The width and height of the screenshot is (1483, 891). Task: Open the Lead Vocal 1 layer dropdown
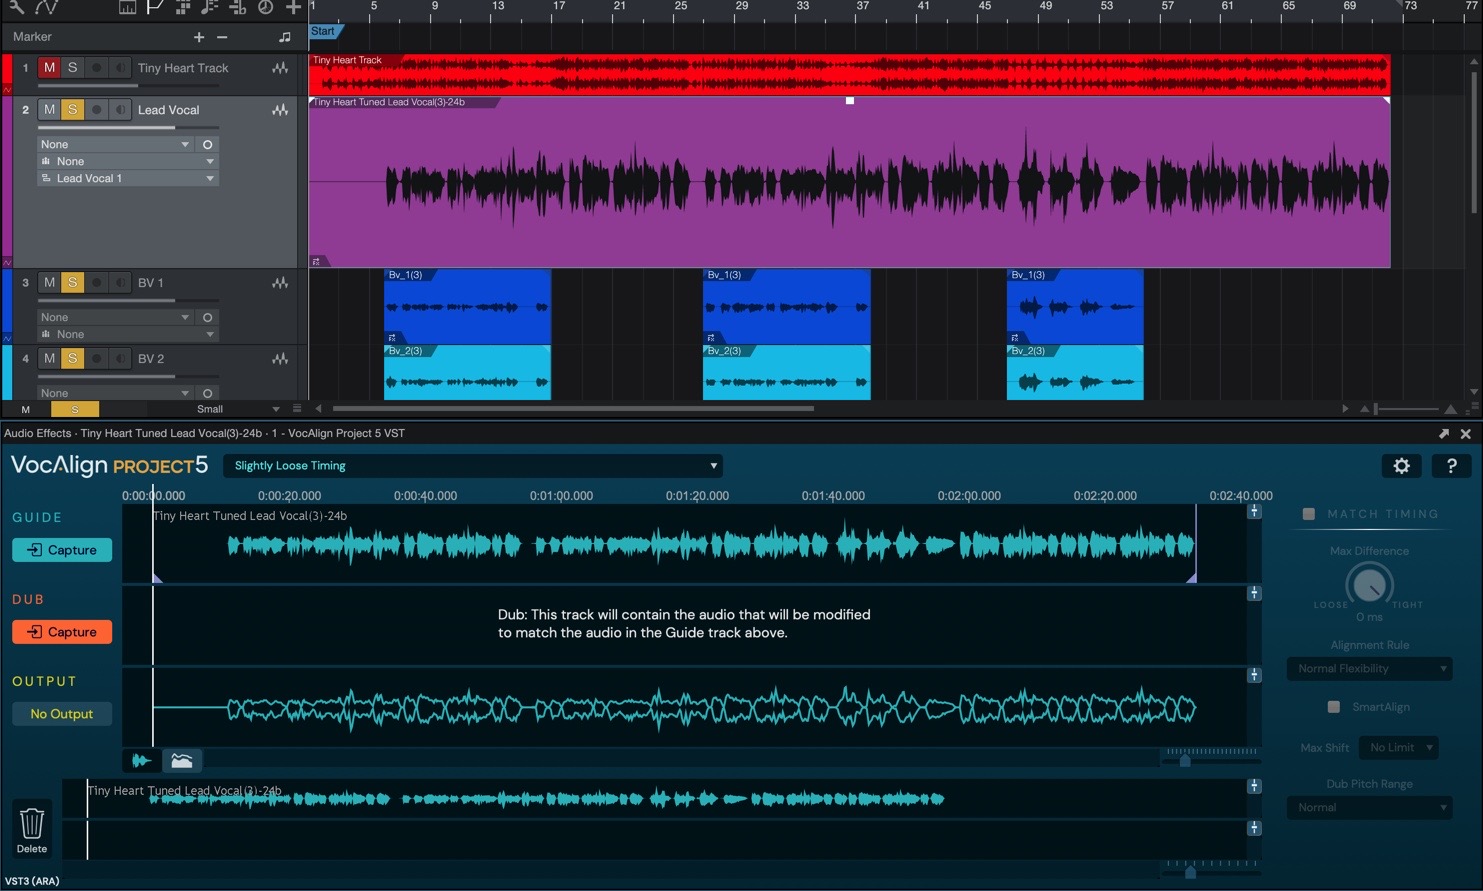tap(128, 178)
